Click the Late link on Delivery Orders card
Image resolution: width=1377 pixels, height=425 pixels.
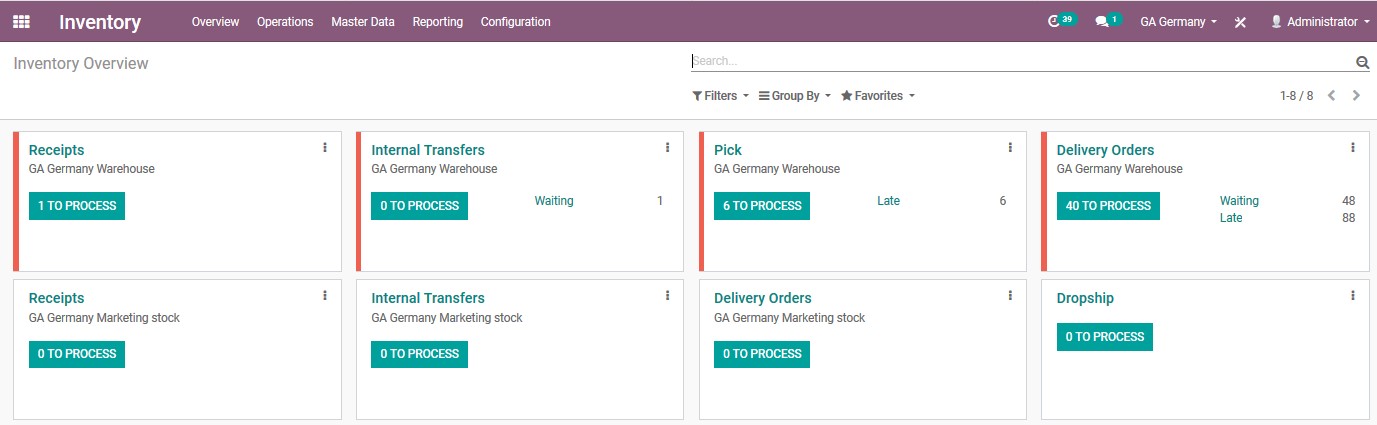1231,218
